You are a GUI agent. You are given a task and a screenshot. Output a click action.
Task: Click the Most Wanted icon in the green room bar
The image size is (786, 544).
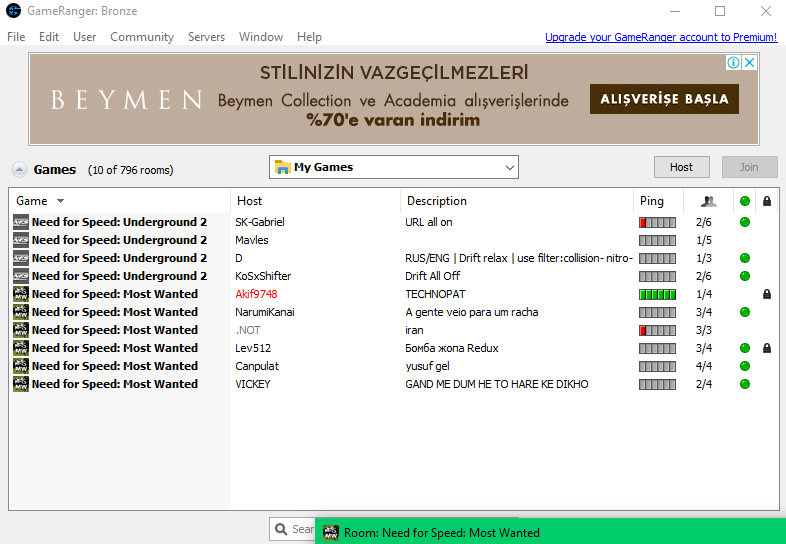click(330, 533)
